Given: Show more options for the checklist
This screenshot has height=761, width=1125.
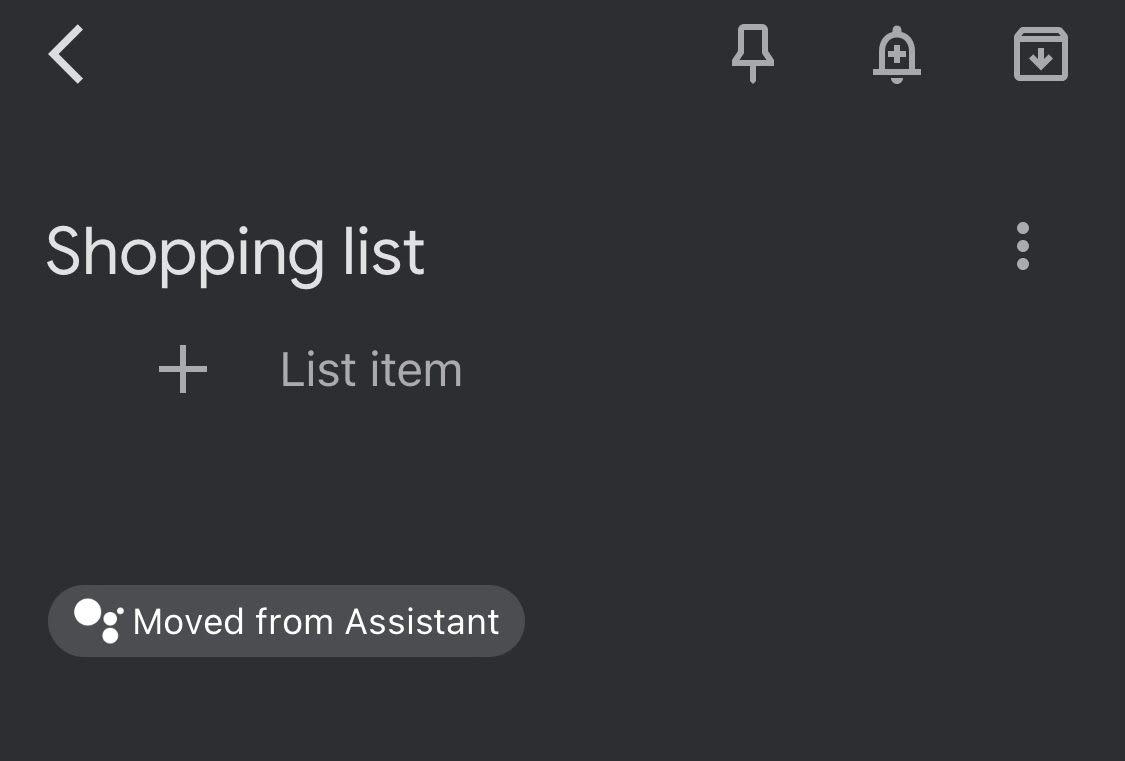Looking at the screenshot, I should click(x=1022, y=246).
